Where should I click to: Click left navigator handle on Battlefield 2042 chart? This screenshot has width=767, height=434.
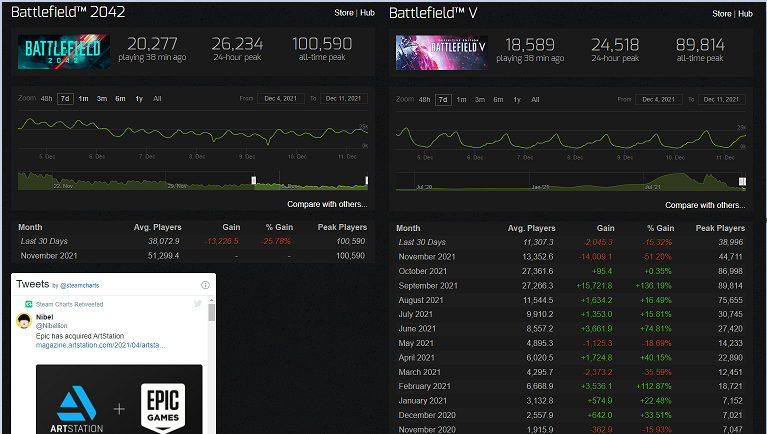point(254,180)
